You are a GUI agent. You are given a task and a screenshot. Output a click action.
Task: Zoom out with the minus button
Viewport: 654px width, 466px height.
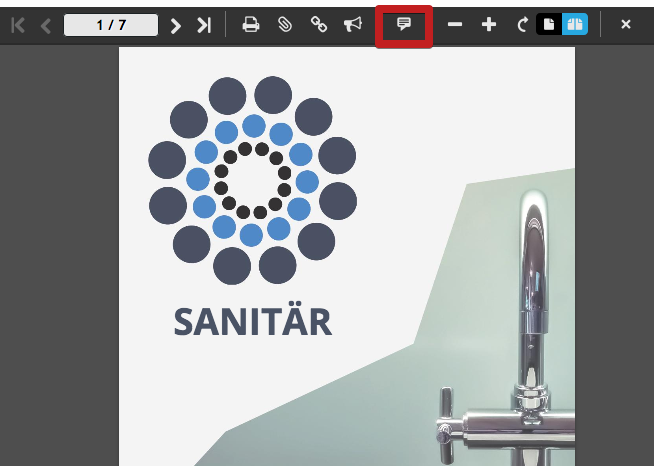[455, 25]
